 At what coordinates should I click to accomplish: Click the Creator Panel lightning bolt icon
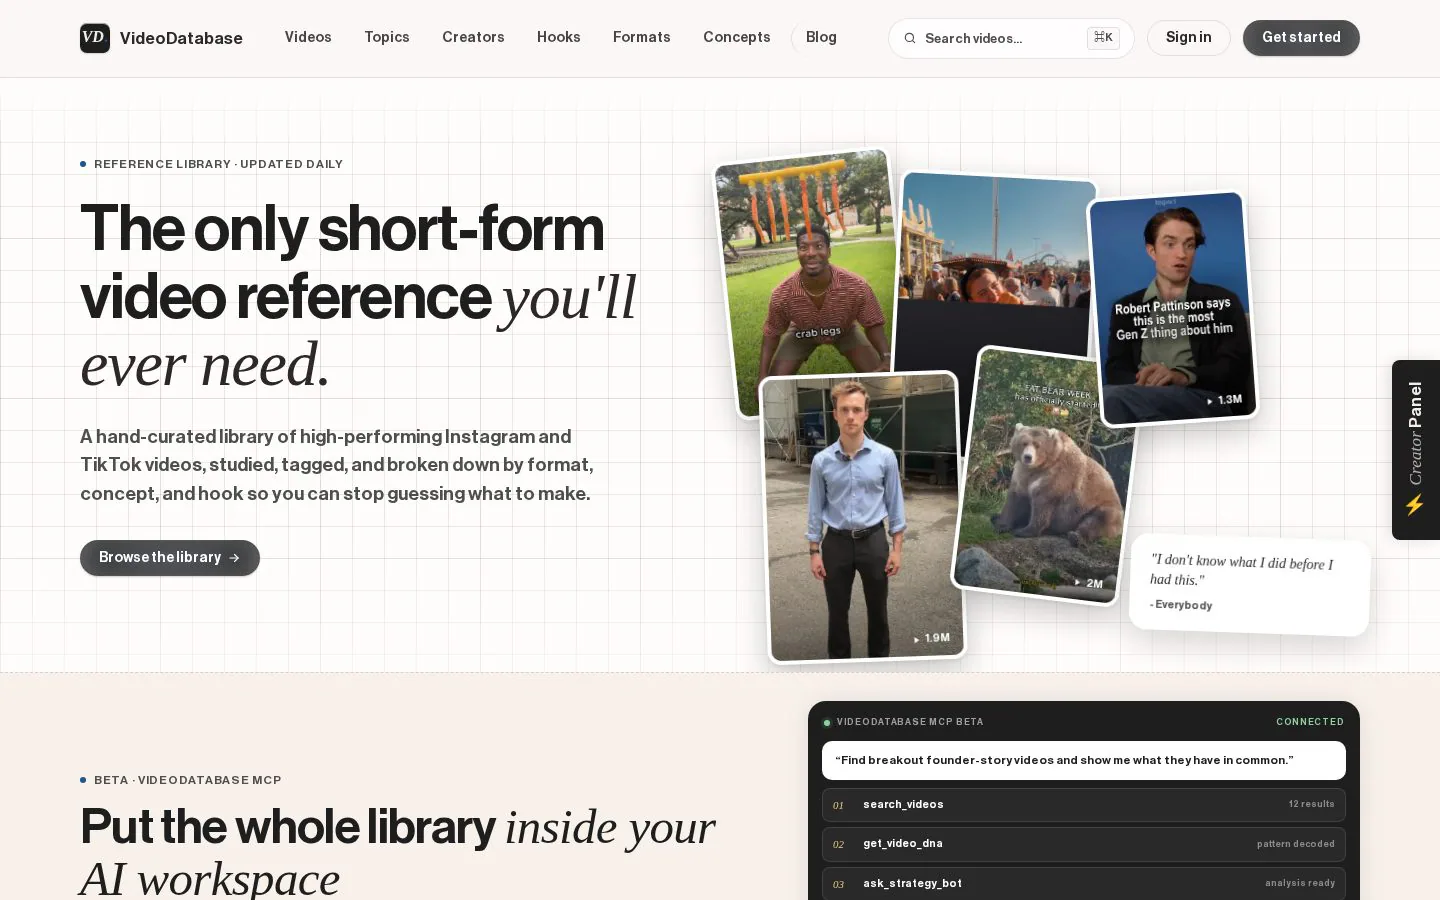point(1415,505)
